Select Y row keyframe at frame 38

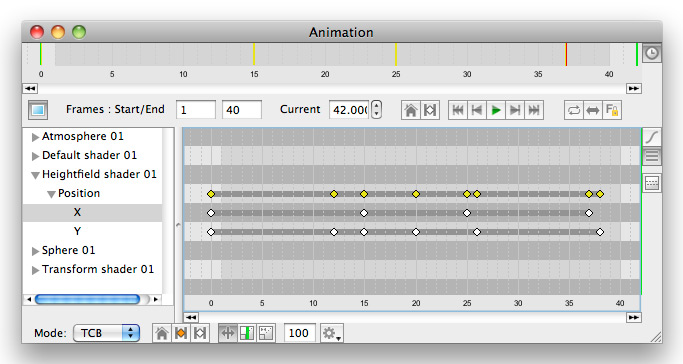(x=600, y=232)
